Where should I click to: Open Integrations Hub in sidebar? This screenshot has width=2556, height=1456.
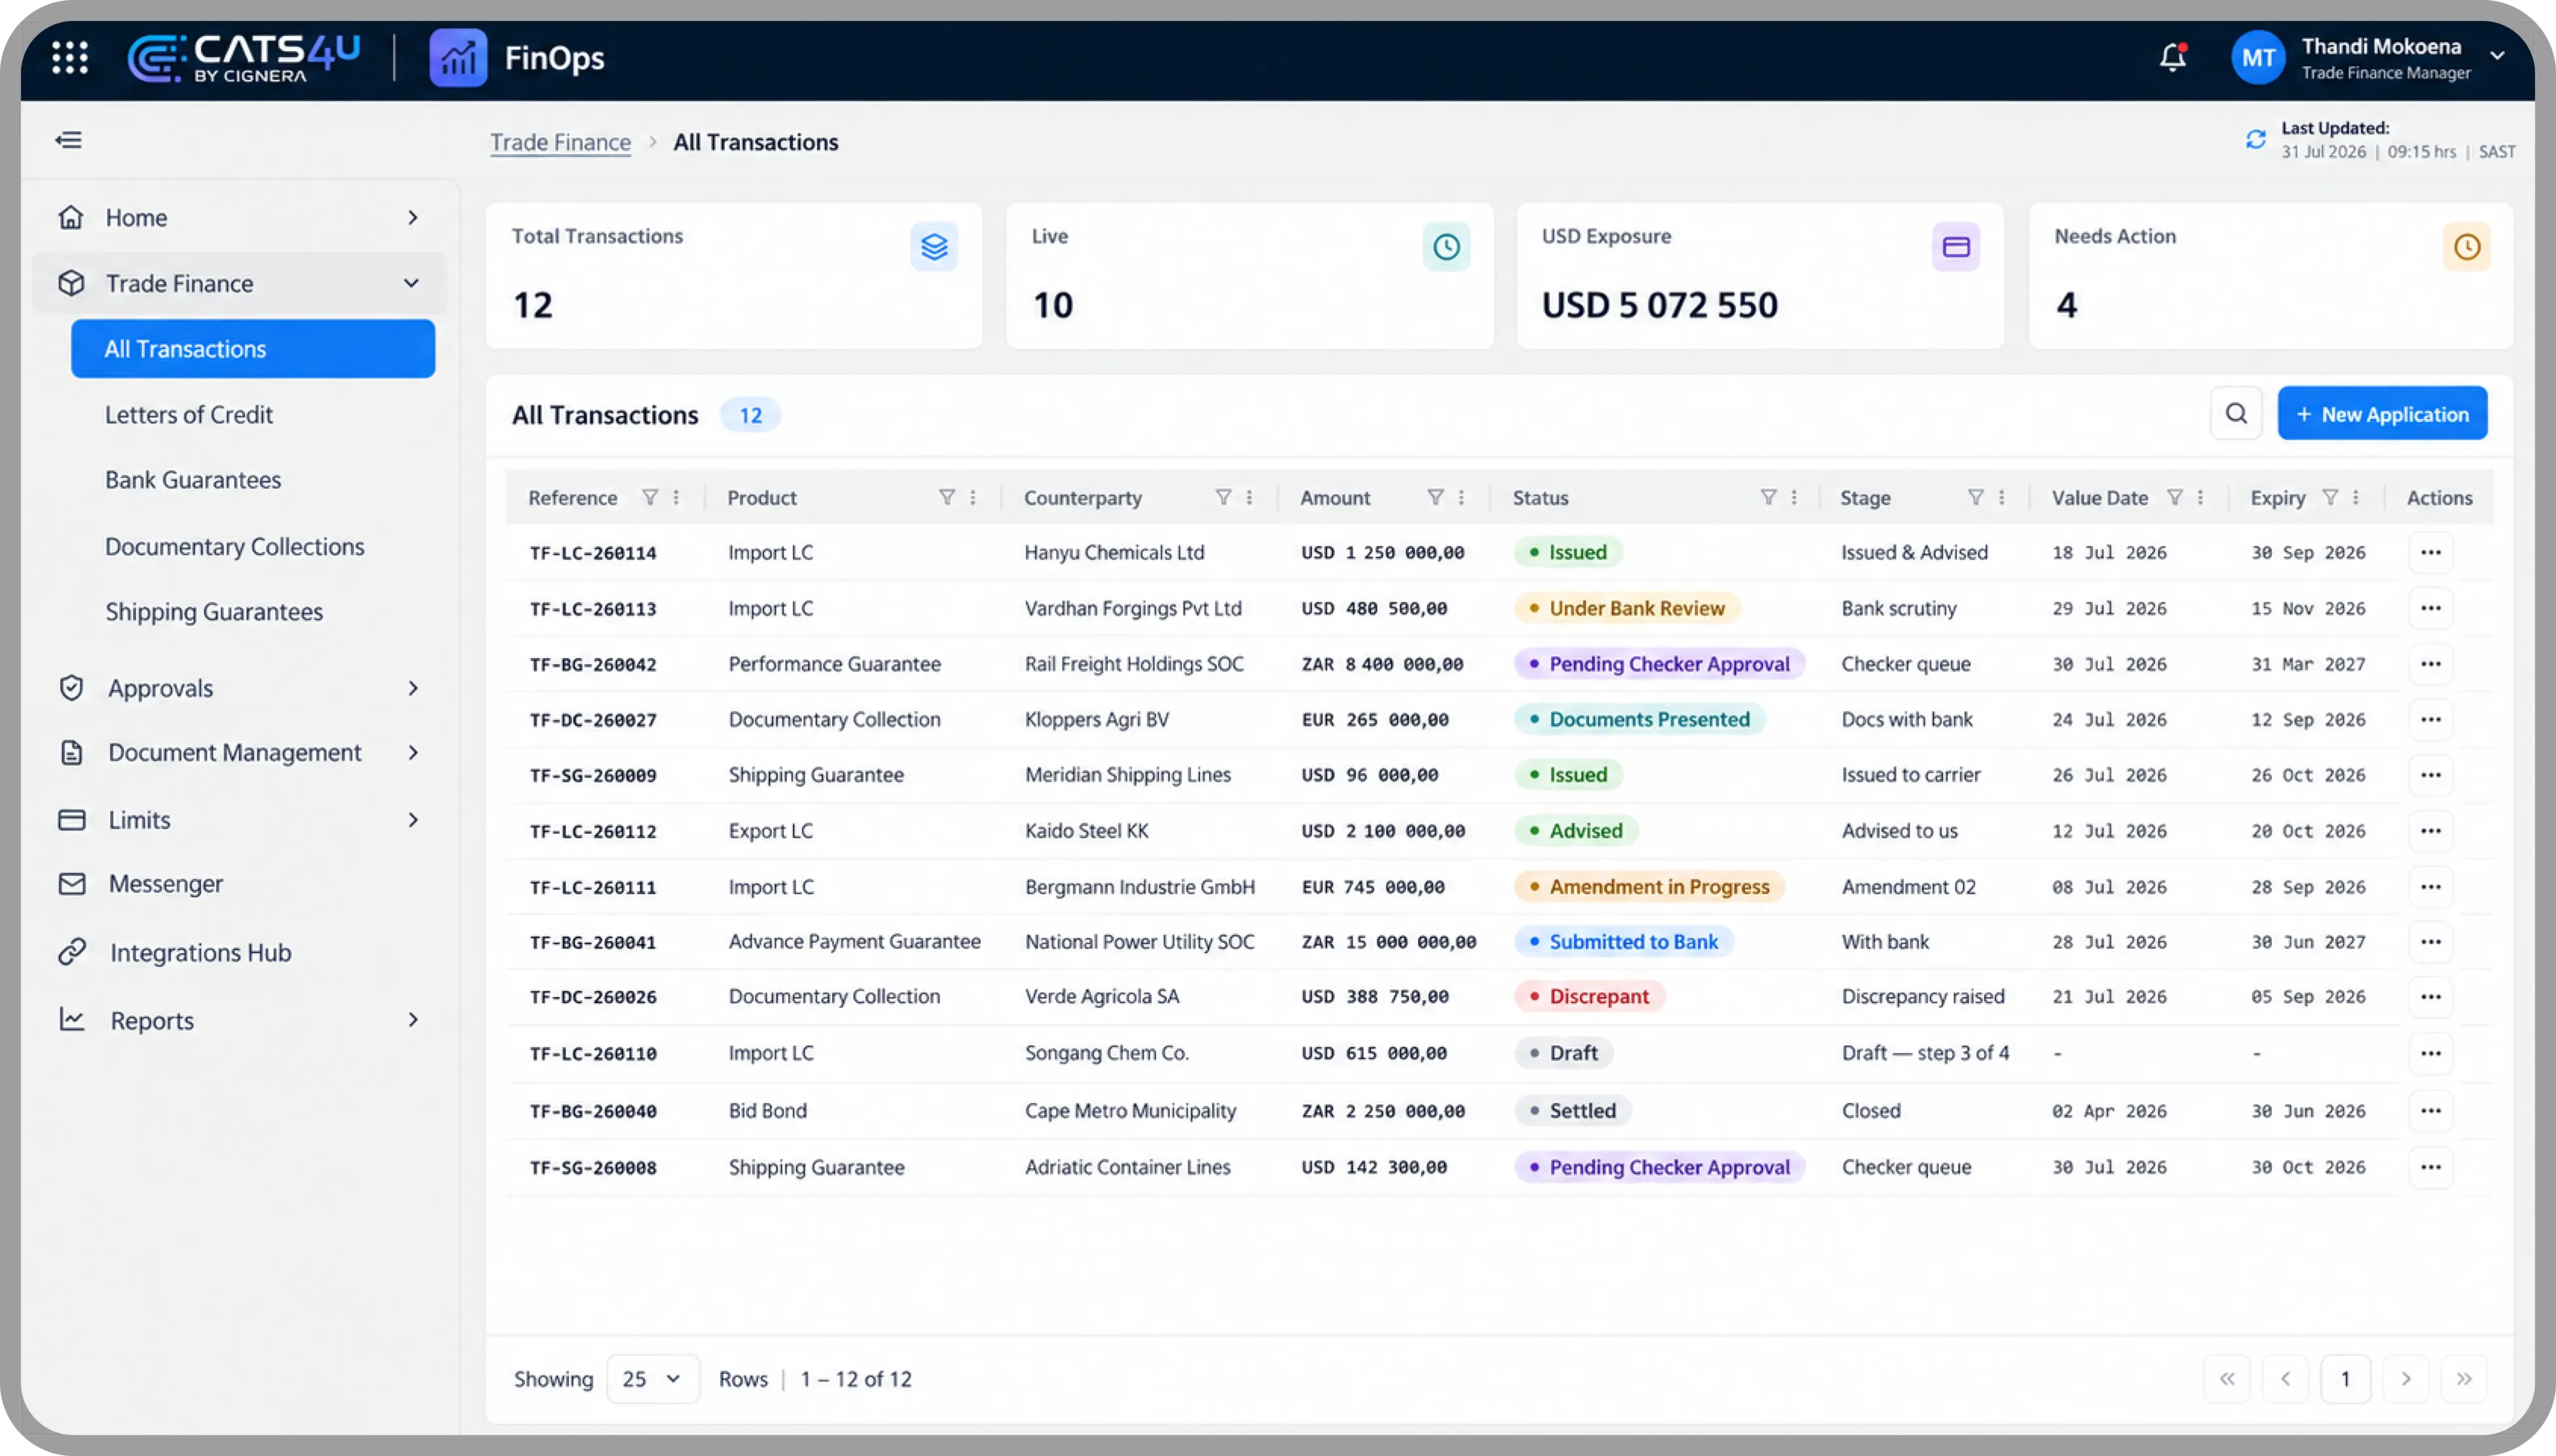click(x=200, y=952)
